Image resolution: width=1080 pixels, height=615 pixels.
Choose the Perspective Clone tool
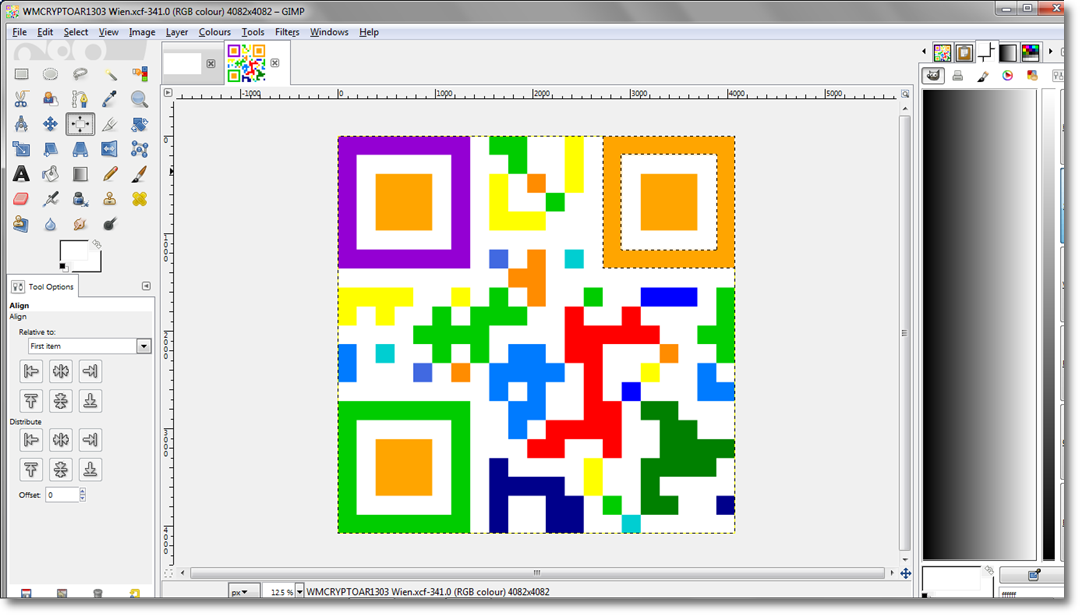[21, 224]
